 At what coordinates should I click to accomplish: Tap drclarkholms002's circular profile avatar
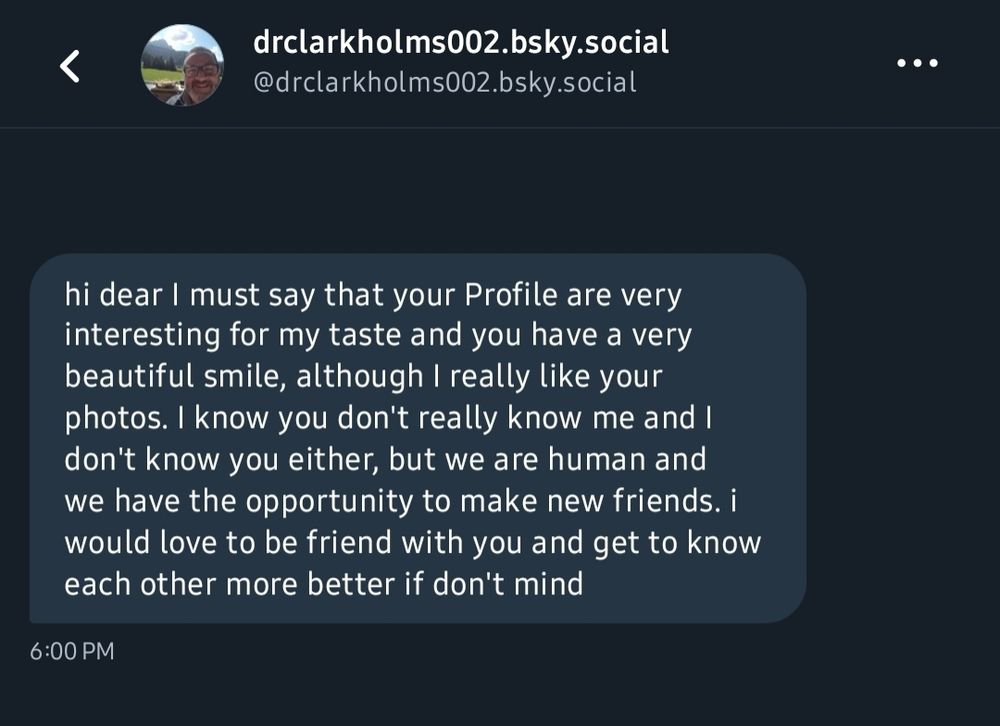click(182, 65)
